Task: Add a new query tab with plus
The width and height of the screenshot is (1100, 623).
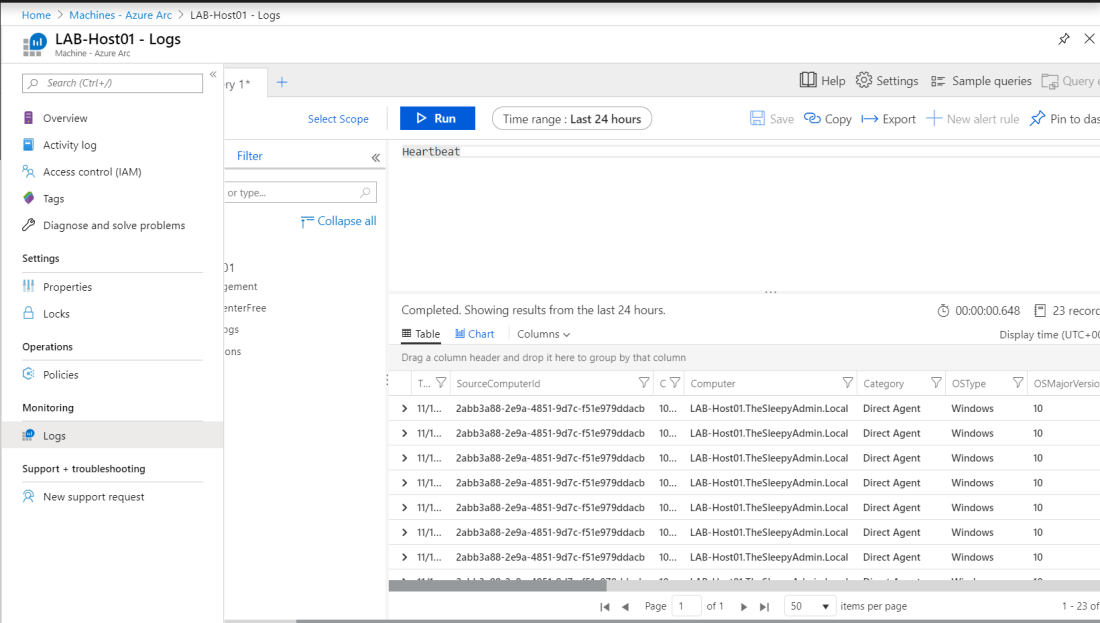Action: pos(282,82)
